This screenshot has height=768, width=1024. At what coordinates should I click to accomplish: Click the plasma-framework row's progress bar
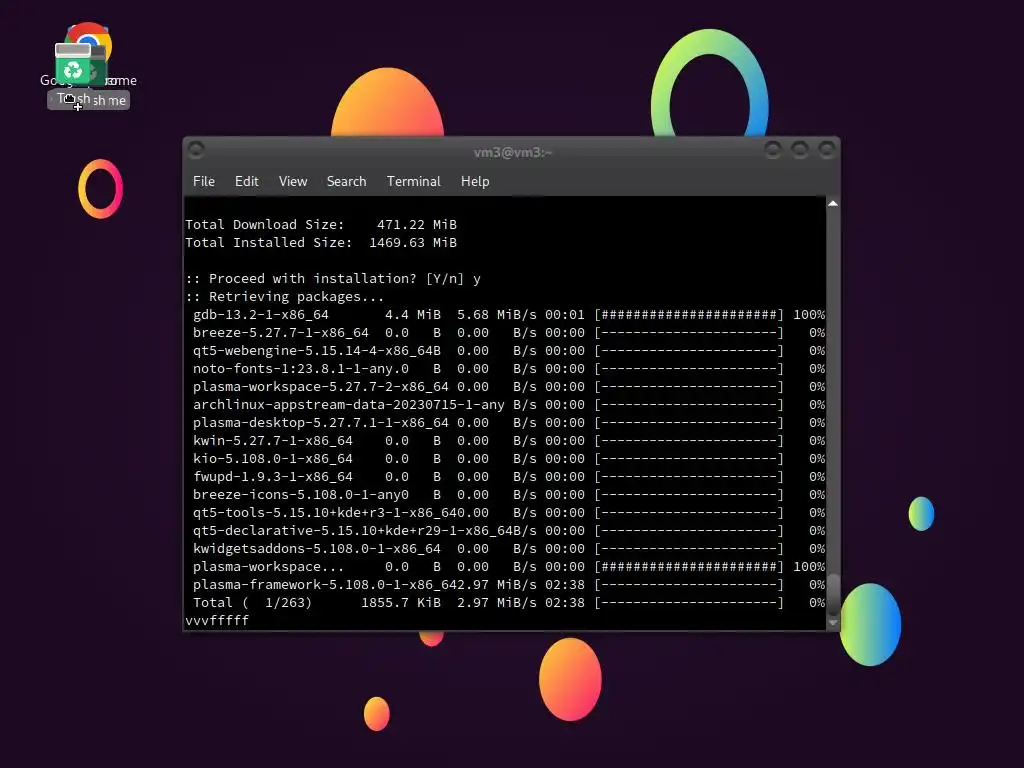click(x=689, y=584)
